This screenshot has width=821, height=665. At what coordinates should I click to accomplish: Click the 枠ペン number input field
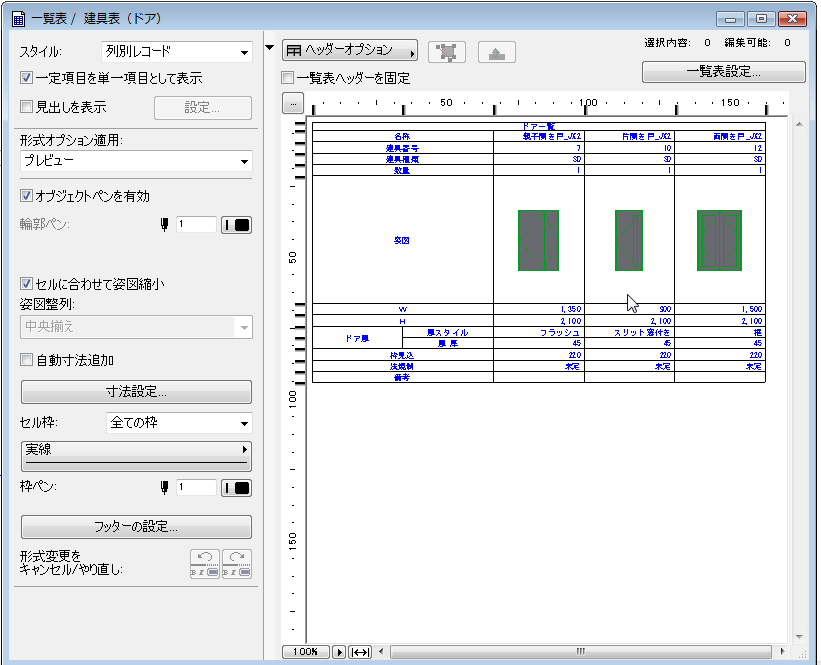[196, 487]
